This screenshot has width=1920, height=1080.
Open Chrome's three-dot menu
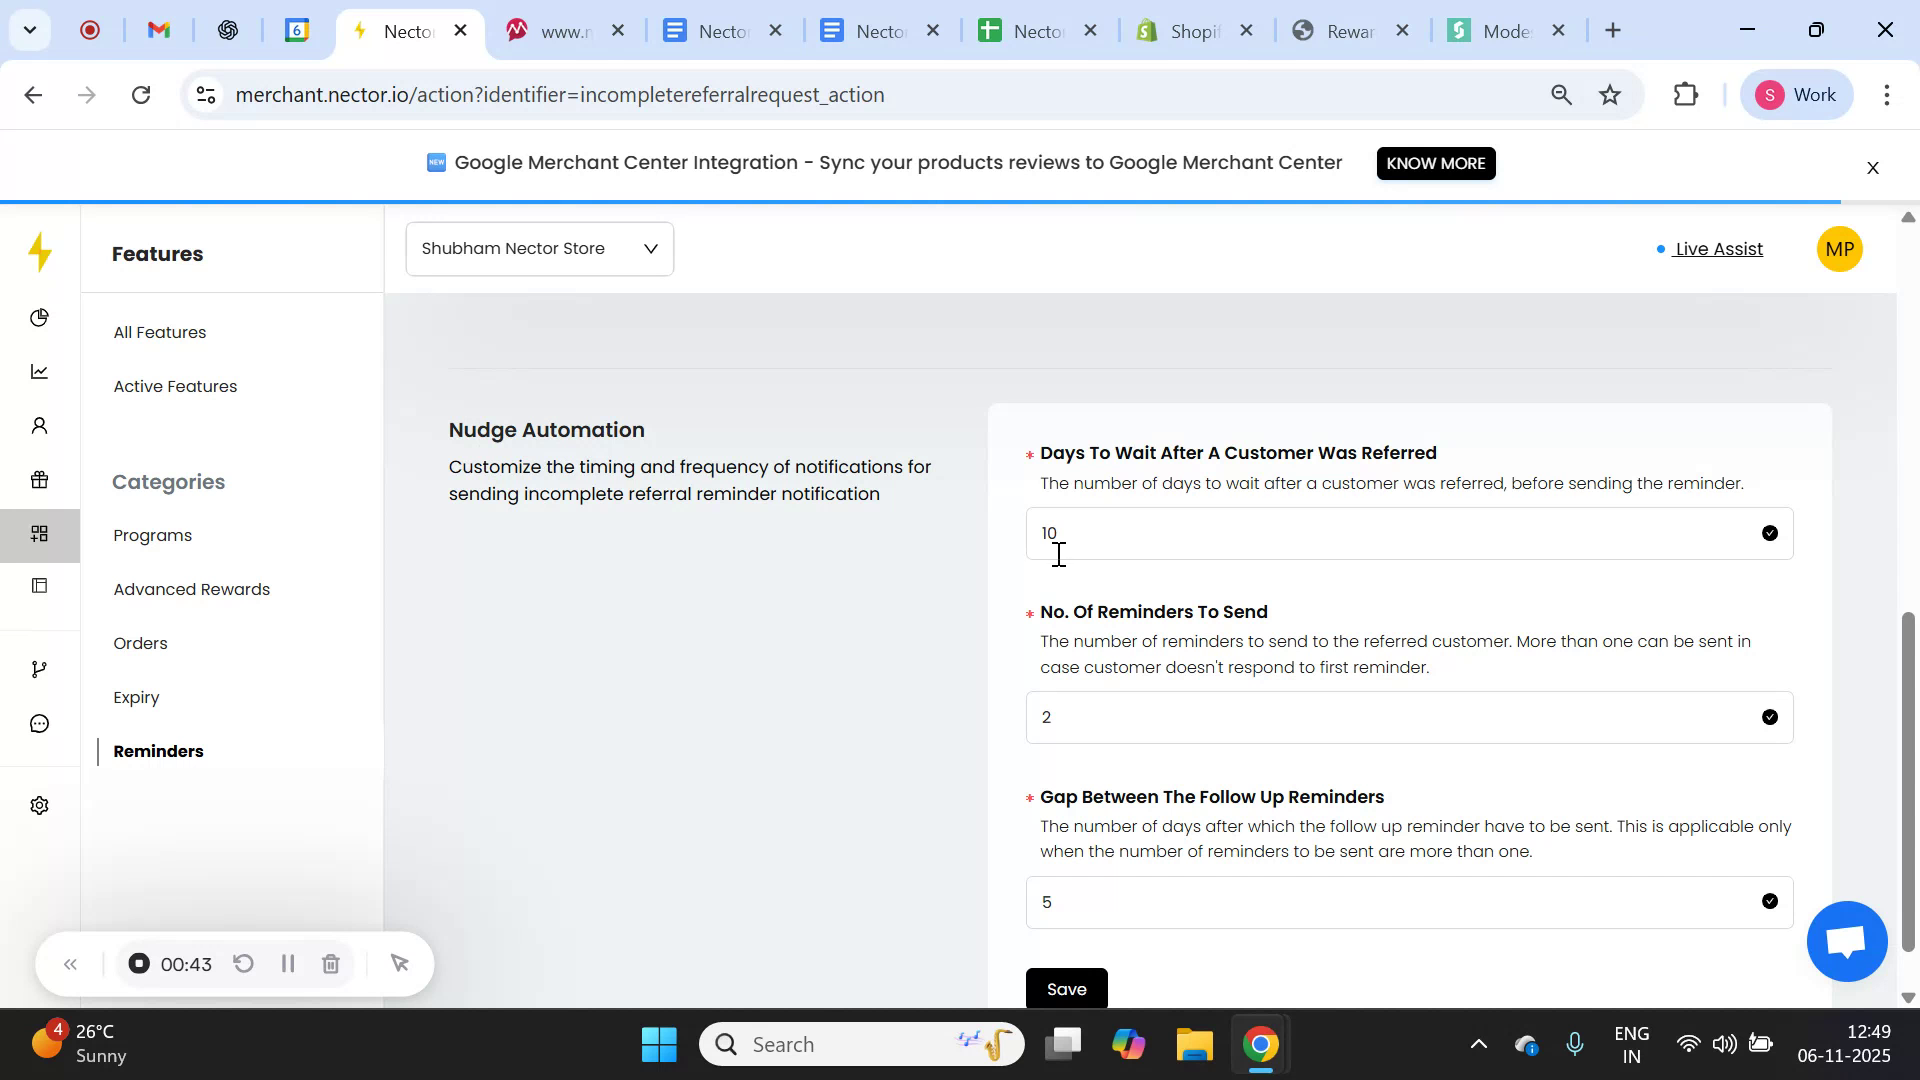point(1888,95)
